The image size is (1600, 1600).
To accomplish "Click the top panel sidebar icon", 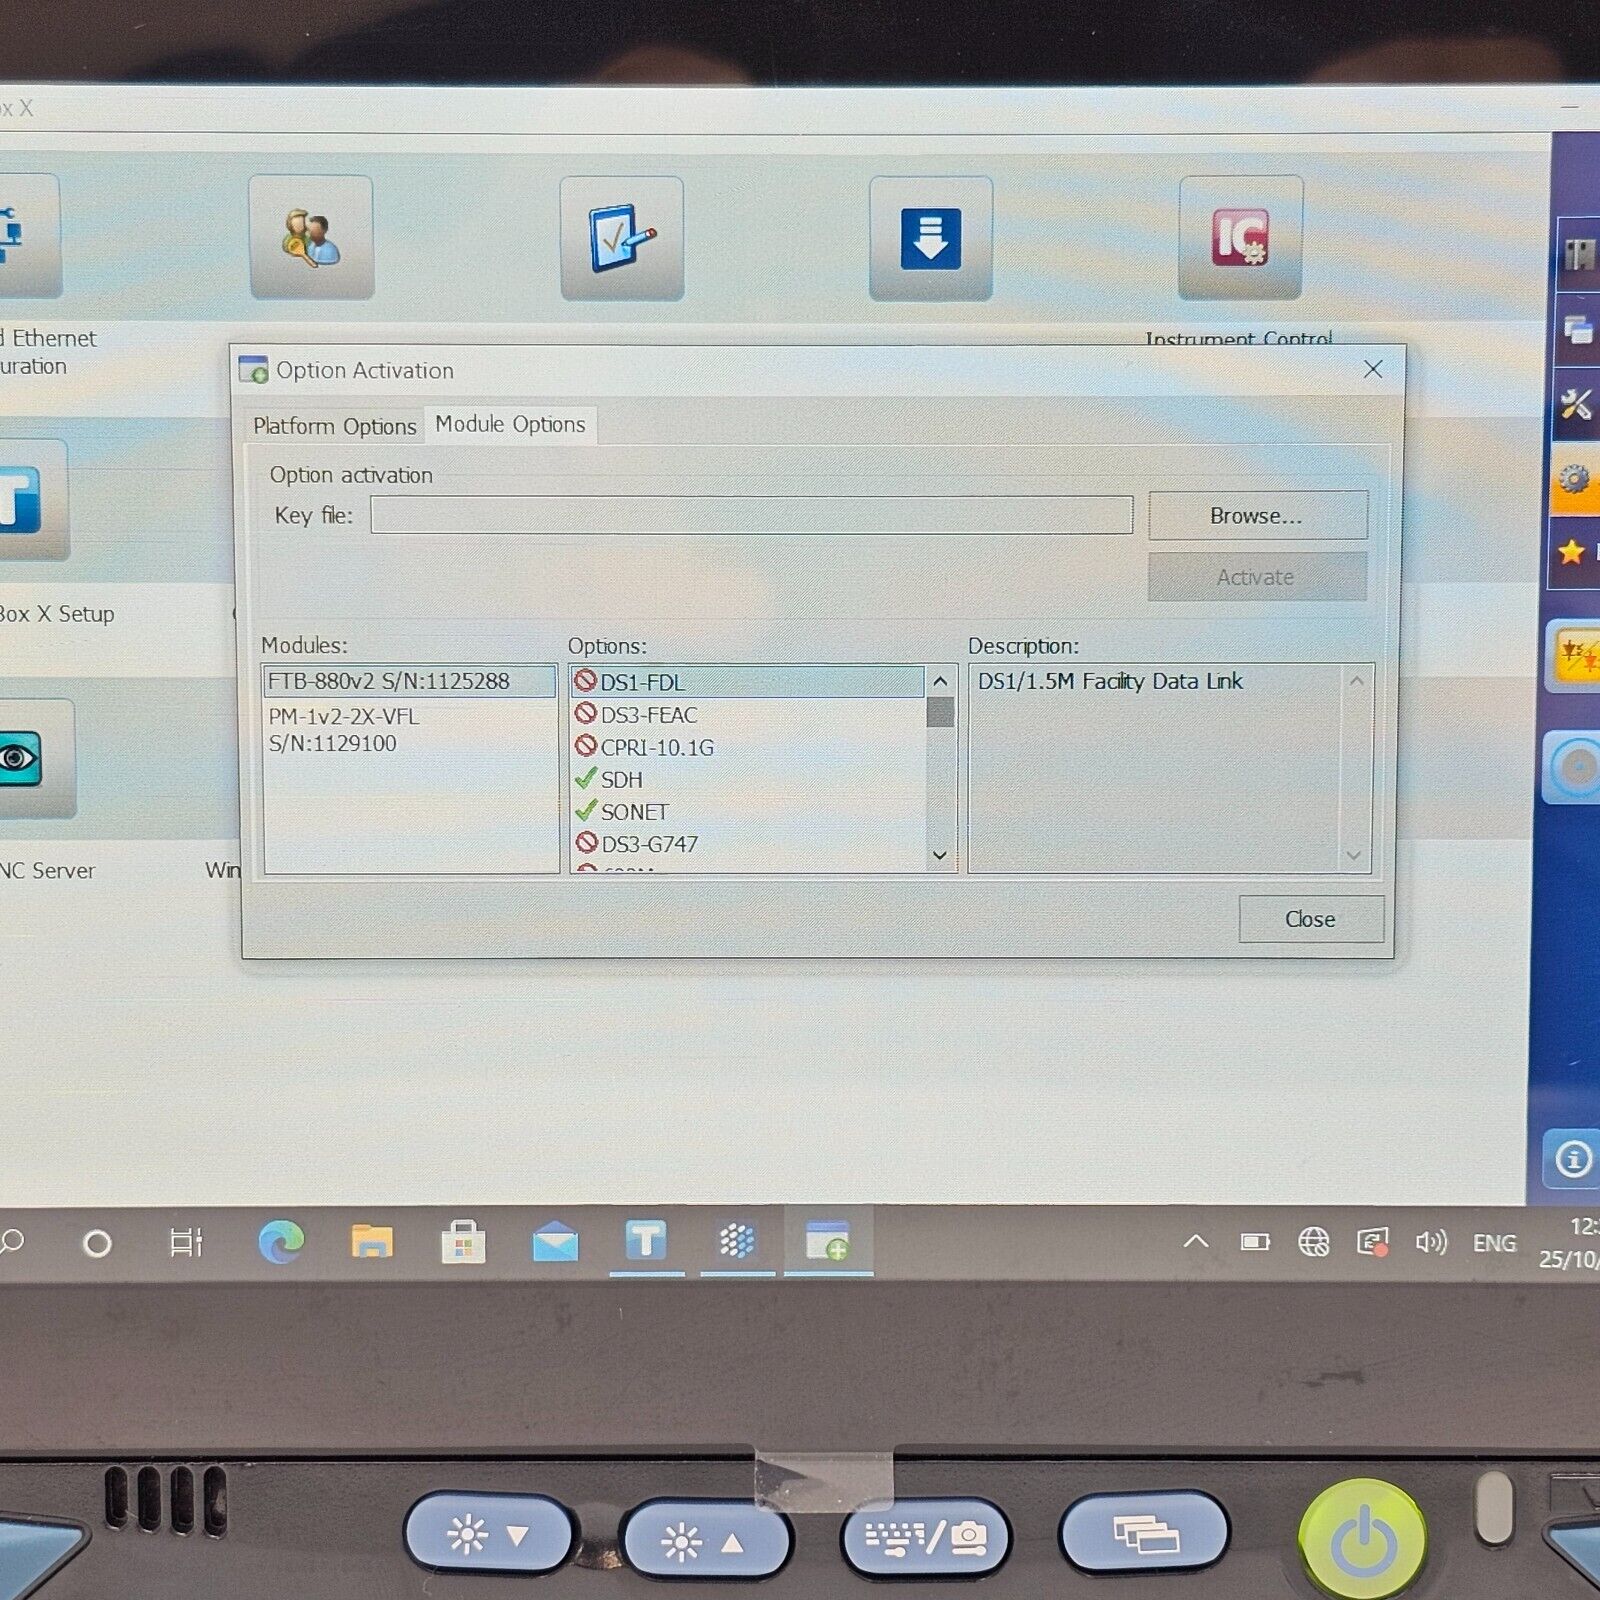I will pyautogui.click(x=1580, y=255).
